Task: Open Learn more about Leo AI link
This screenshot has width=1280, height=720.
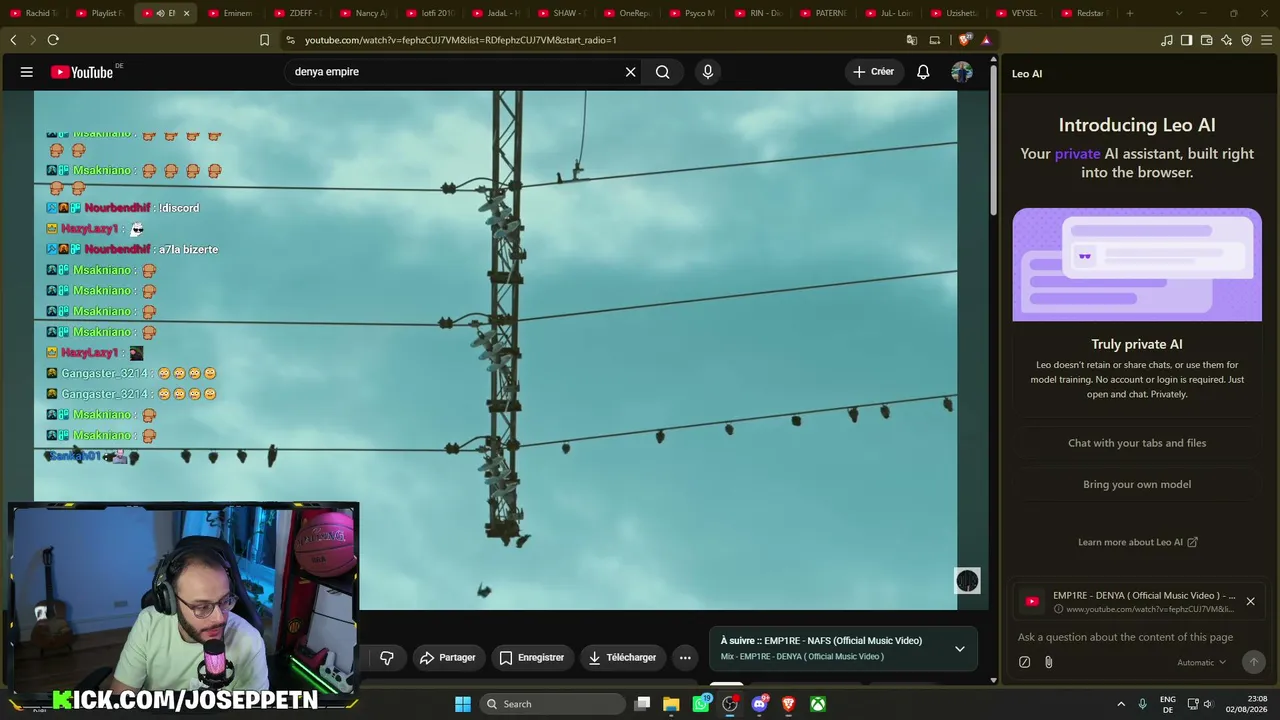Action: pyautogui.click(x=1137, y=542)
